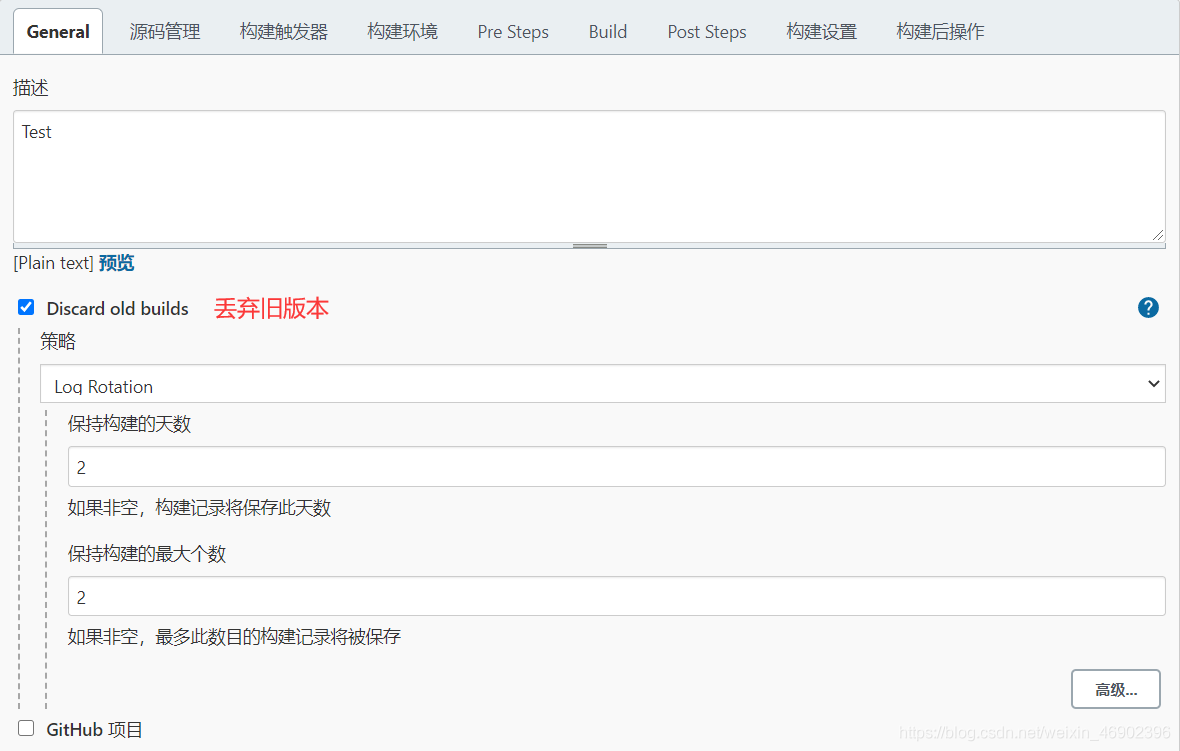Open the Log Rotation strategy dropdown
Viewport: 1180px width, 751px height.
coord(602,384)
